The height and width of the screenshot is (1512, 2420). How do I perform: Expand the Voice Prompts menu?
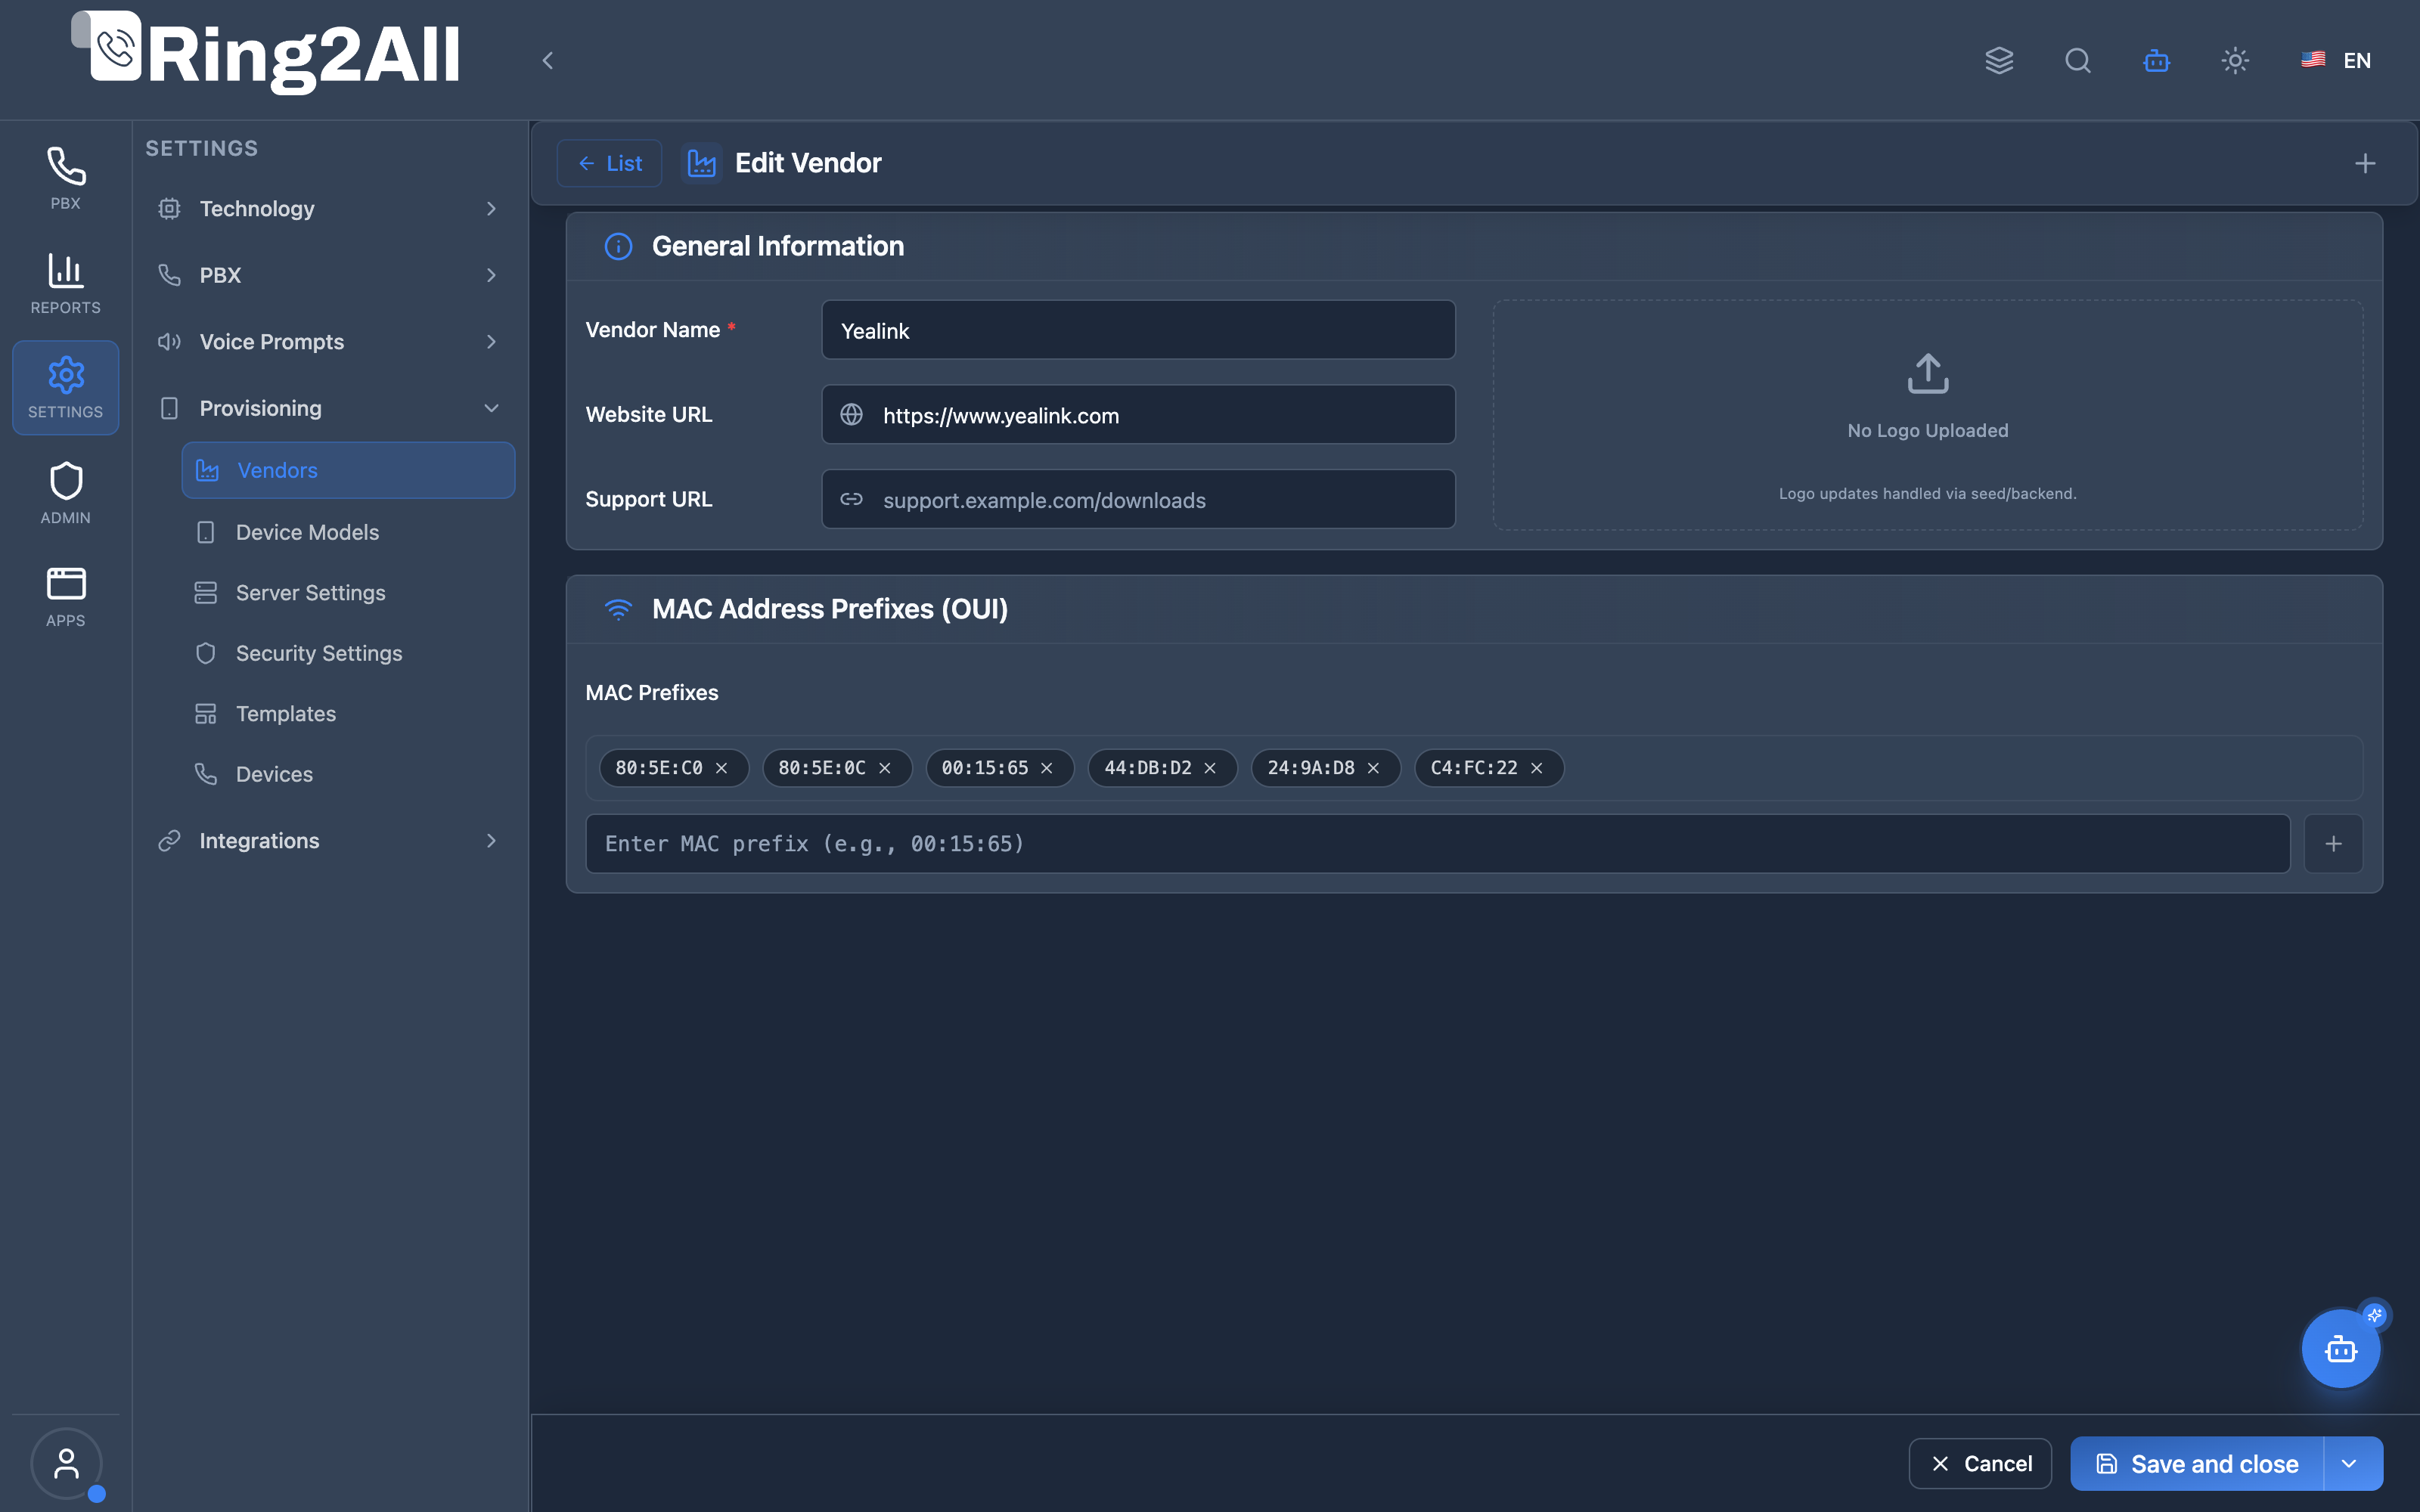329,342
